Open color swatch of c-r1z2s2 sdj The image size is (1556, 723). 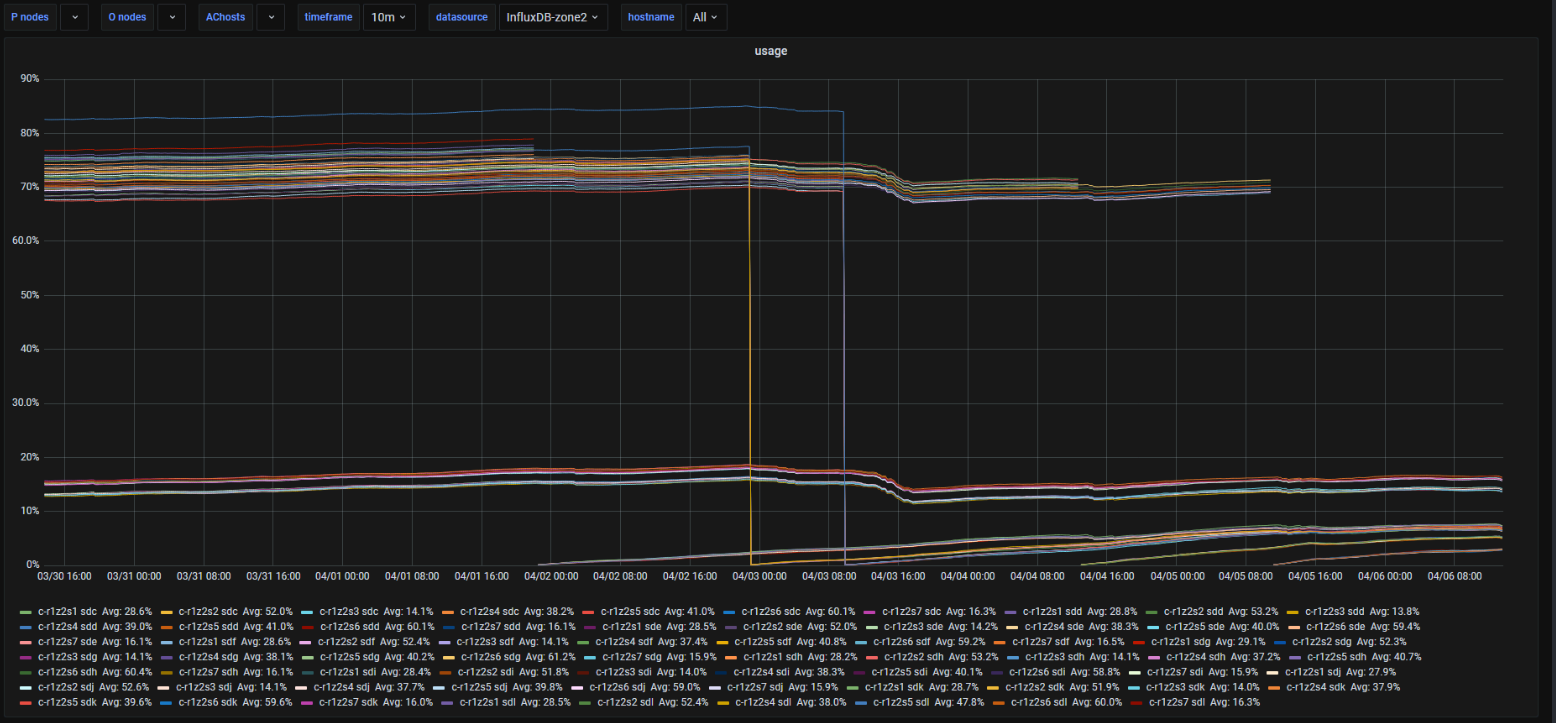pos(26,687)
